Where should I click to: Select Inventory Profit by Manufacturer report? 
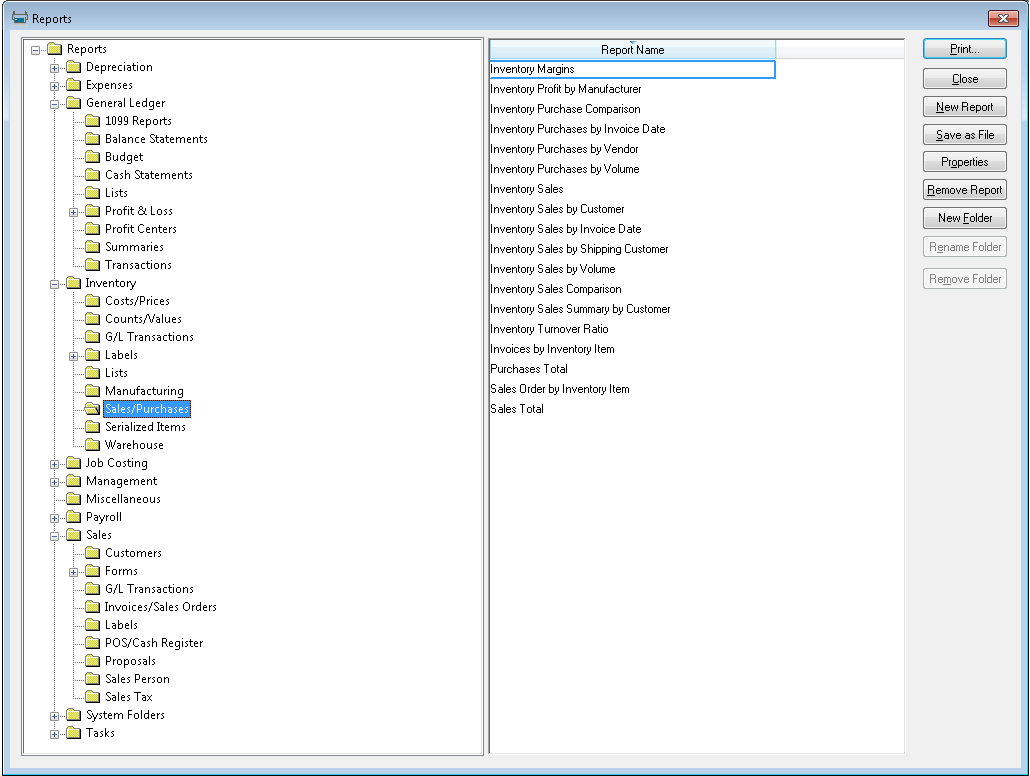point(566,89)
